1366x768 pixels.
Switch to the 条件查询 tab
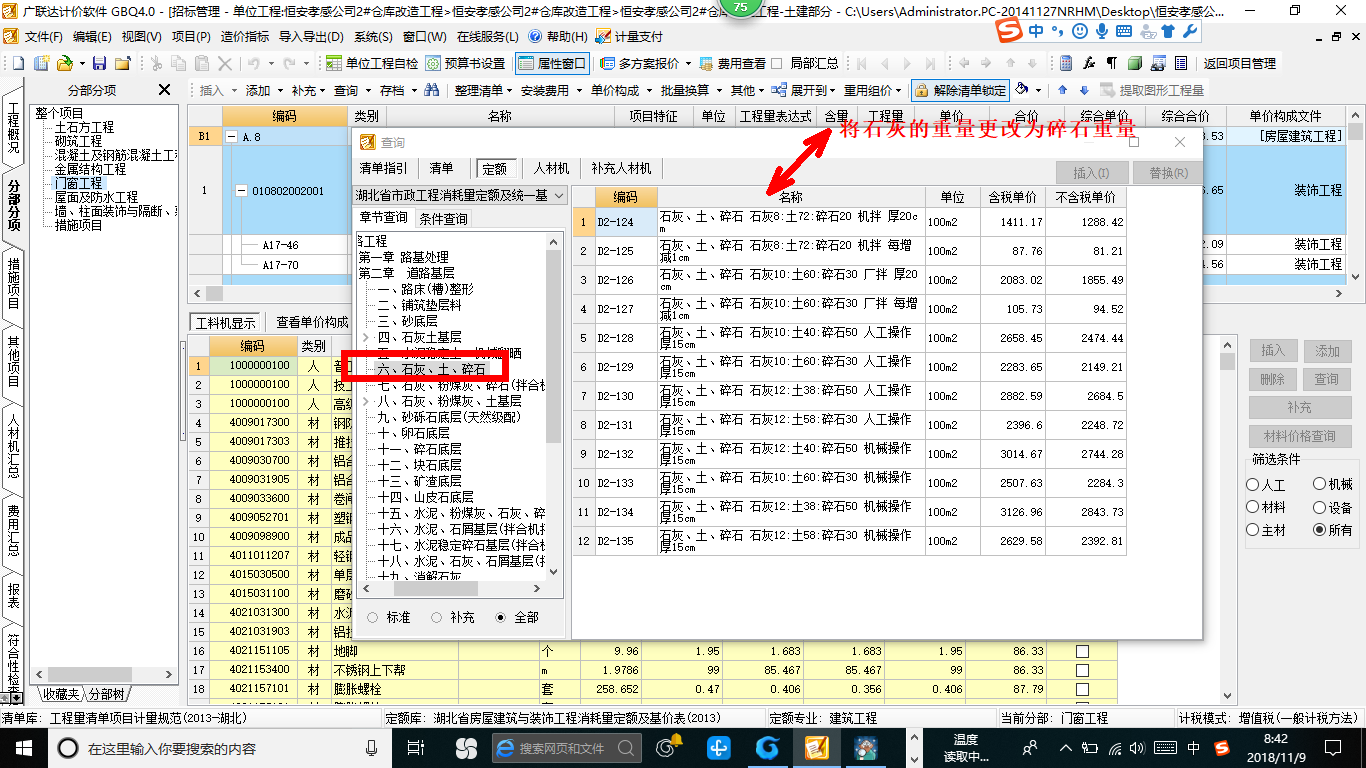[x=443, y=218]
